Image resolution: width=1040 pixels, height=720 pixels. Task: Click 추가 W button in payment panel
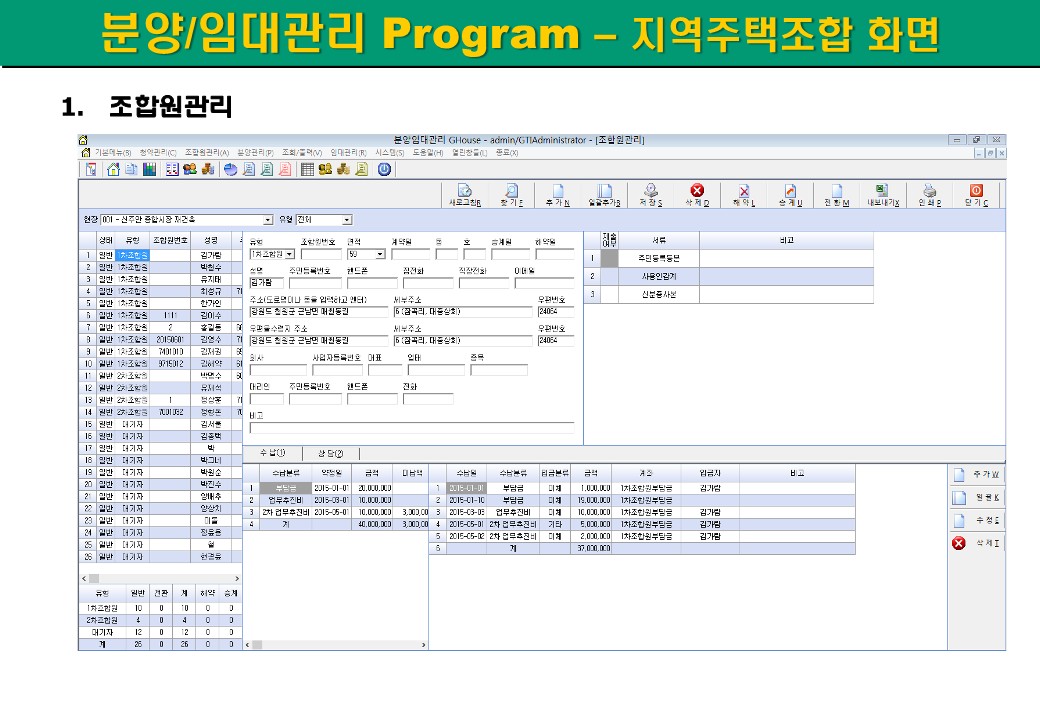[977, 474]
